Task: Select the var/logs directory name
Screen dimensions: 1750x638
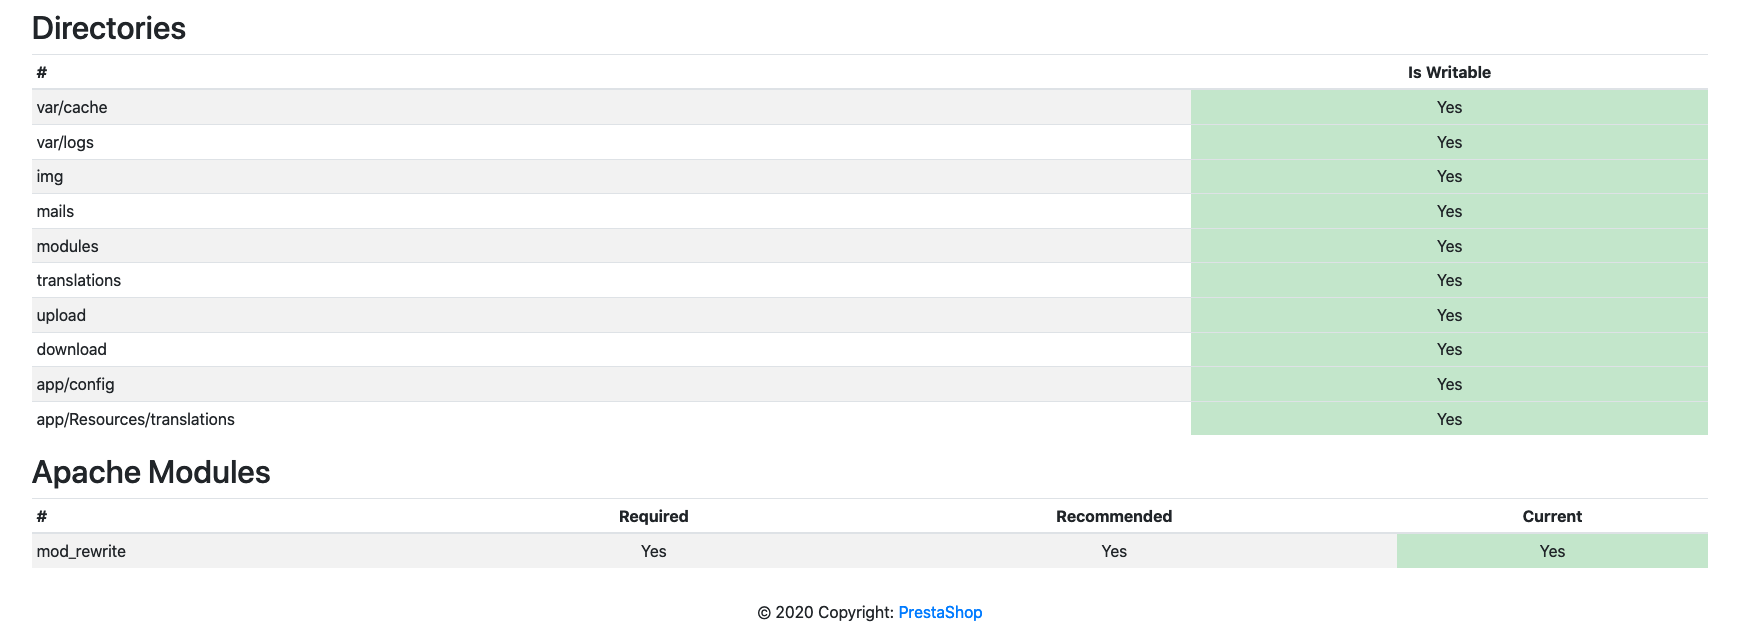Action: (x=65, y=142)
